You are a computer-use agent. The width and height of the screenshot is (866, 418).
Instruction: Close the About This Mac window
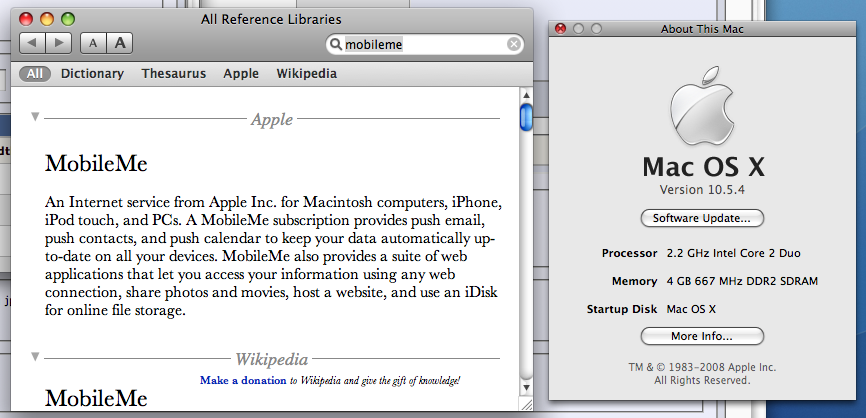tap(561, 29)
